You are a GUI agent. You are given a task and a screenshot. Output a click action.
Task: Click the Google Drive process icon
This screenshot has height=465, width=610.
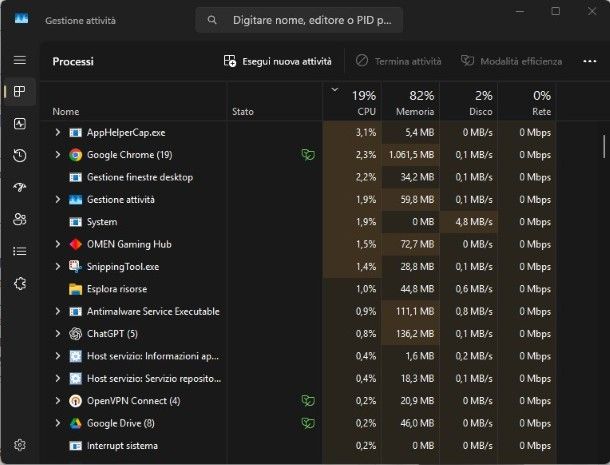(75, 423)
